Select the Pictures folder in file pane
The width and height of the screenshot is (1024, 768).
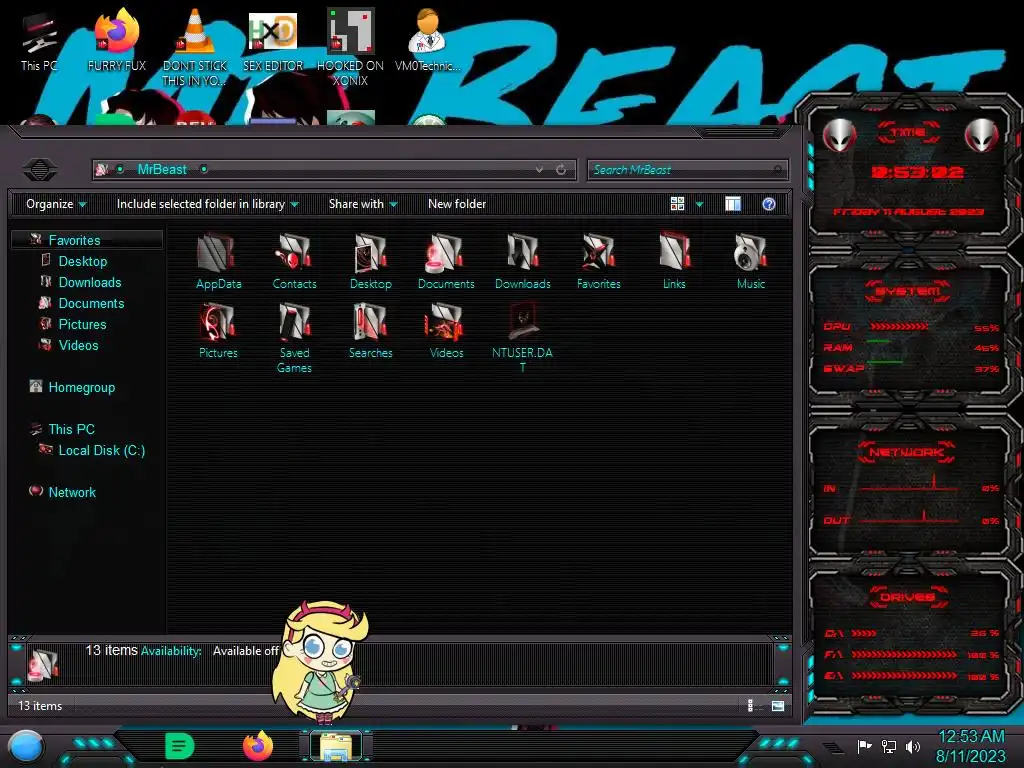pos(218,330)
